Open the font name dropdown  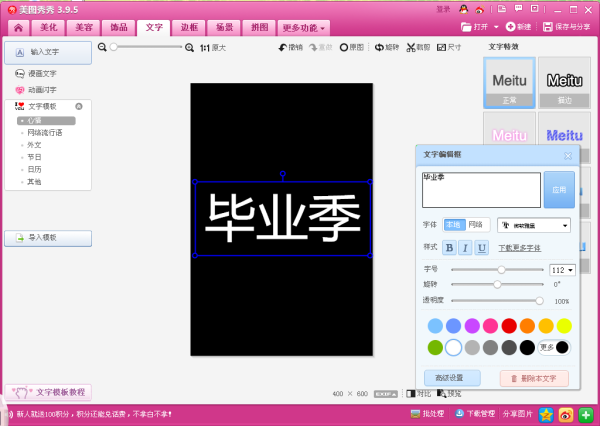tap(534, 225)
